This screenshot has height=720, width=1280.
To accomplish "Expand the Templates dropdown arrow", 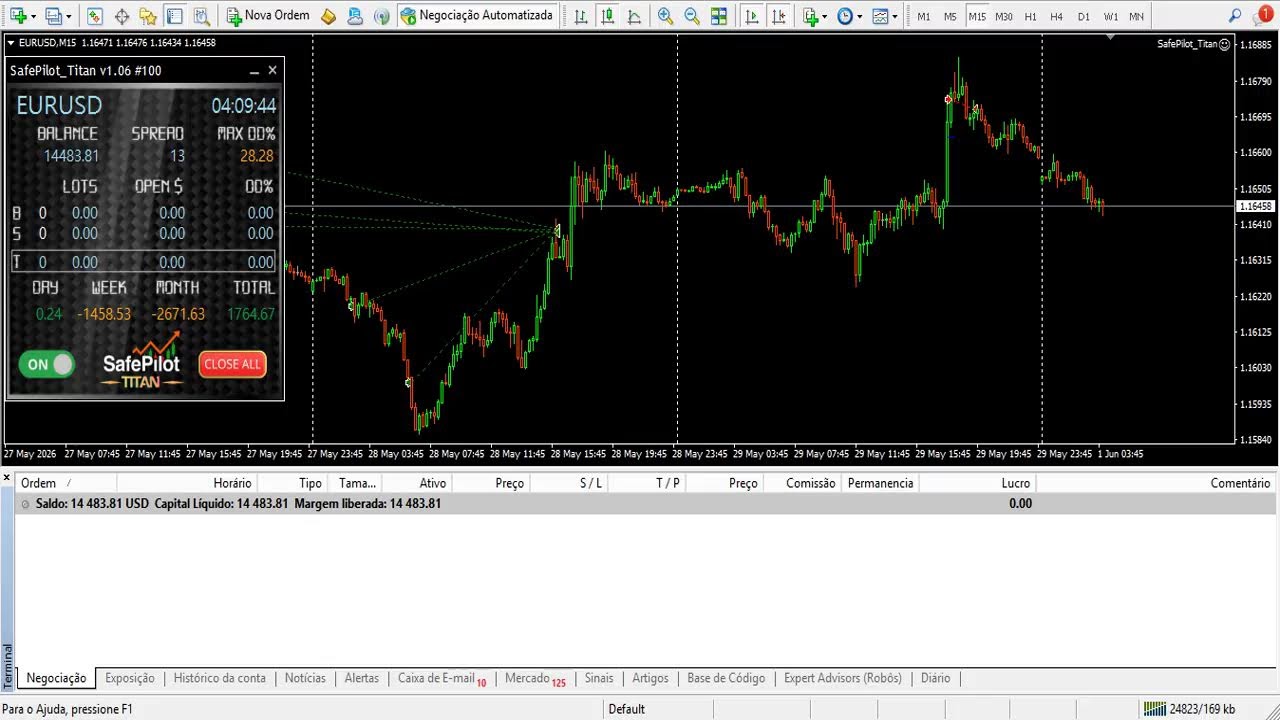I will (x=894, y=17).
